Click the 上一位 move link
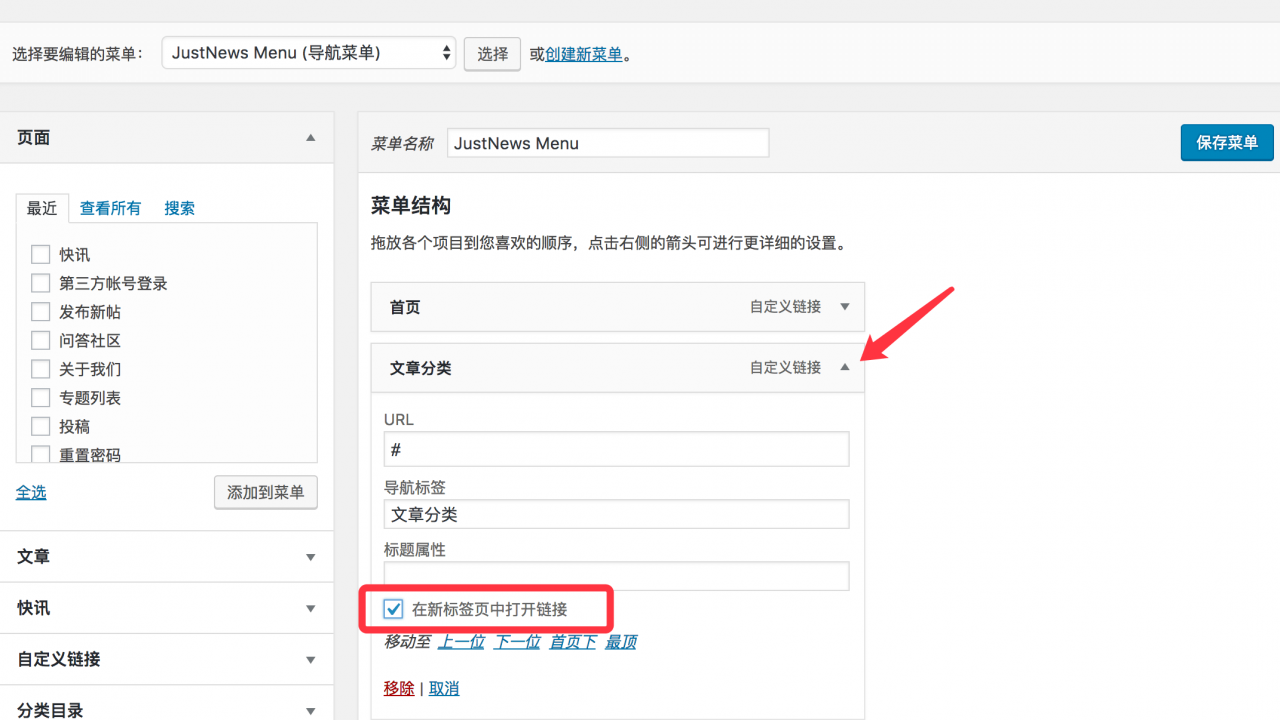 (462, 642)
